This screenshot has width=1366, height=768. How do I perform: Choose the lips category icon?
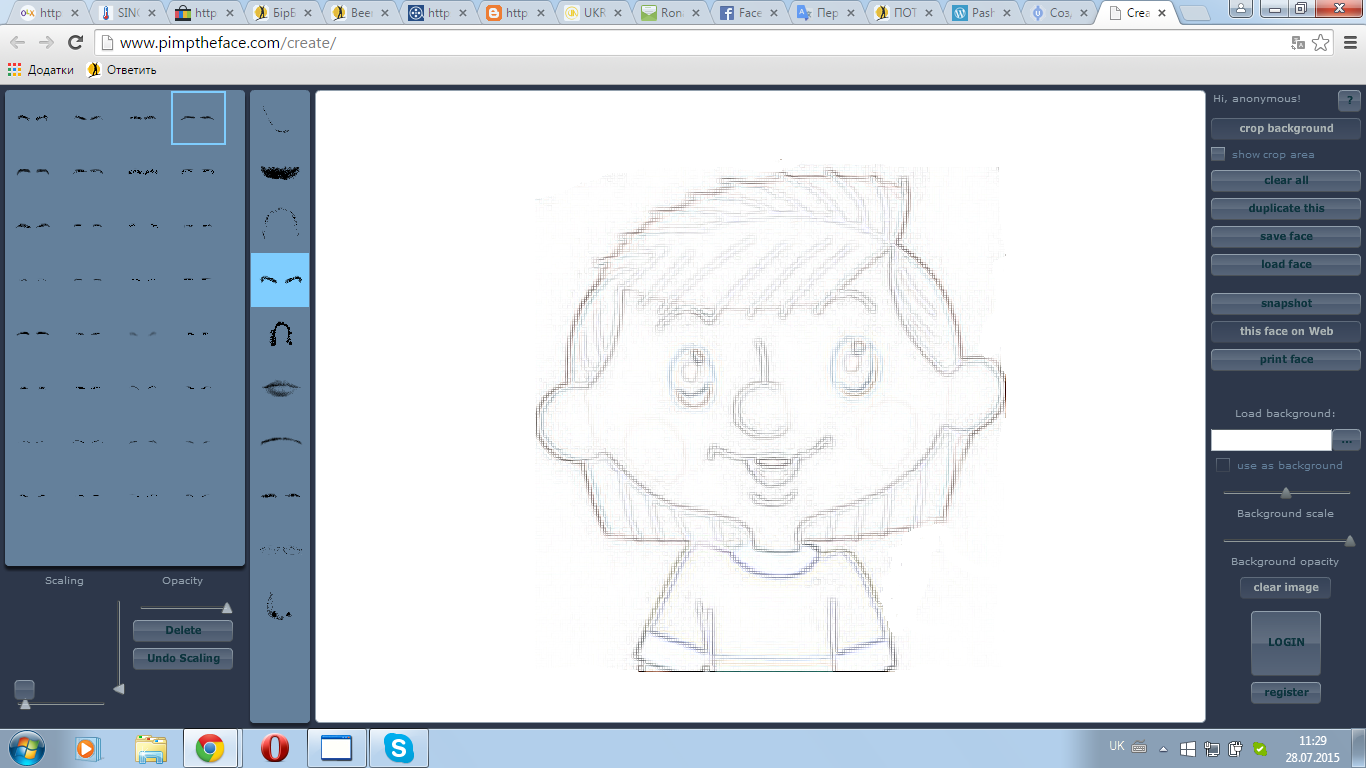280,388
